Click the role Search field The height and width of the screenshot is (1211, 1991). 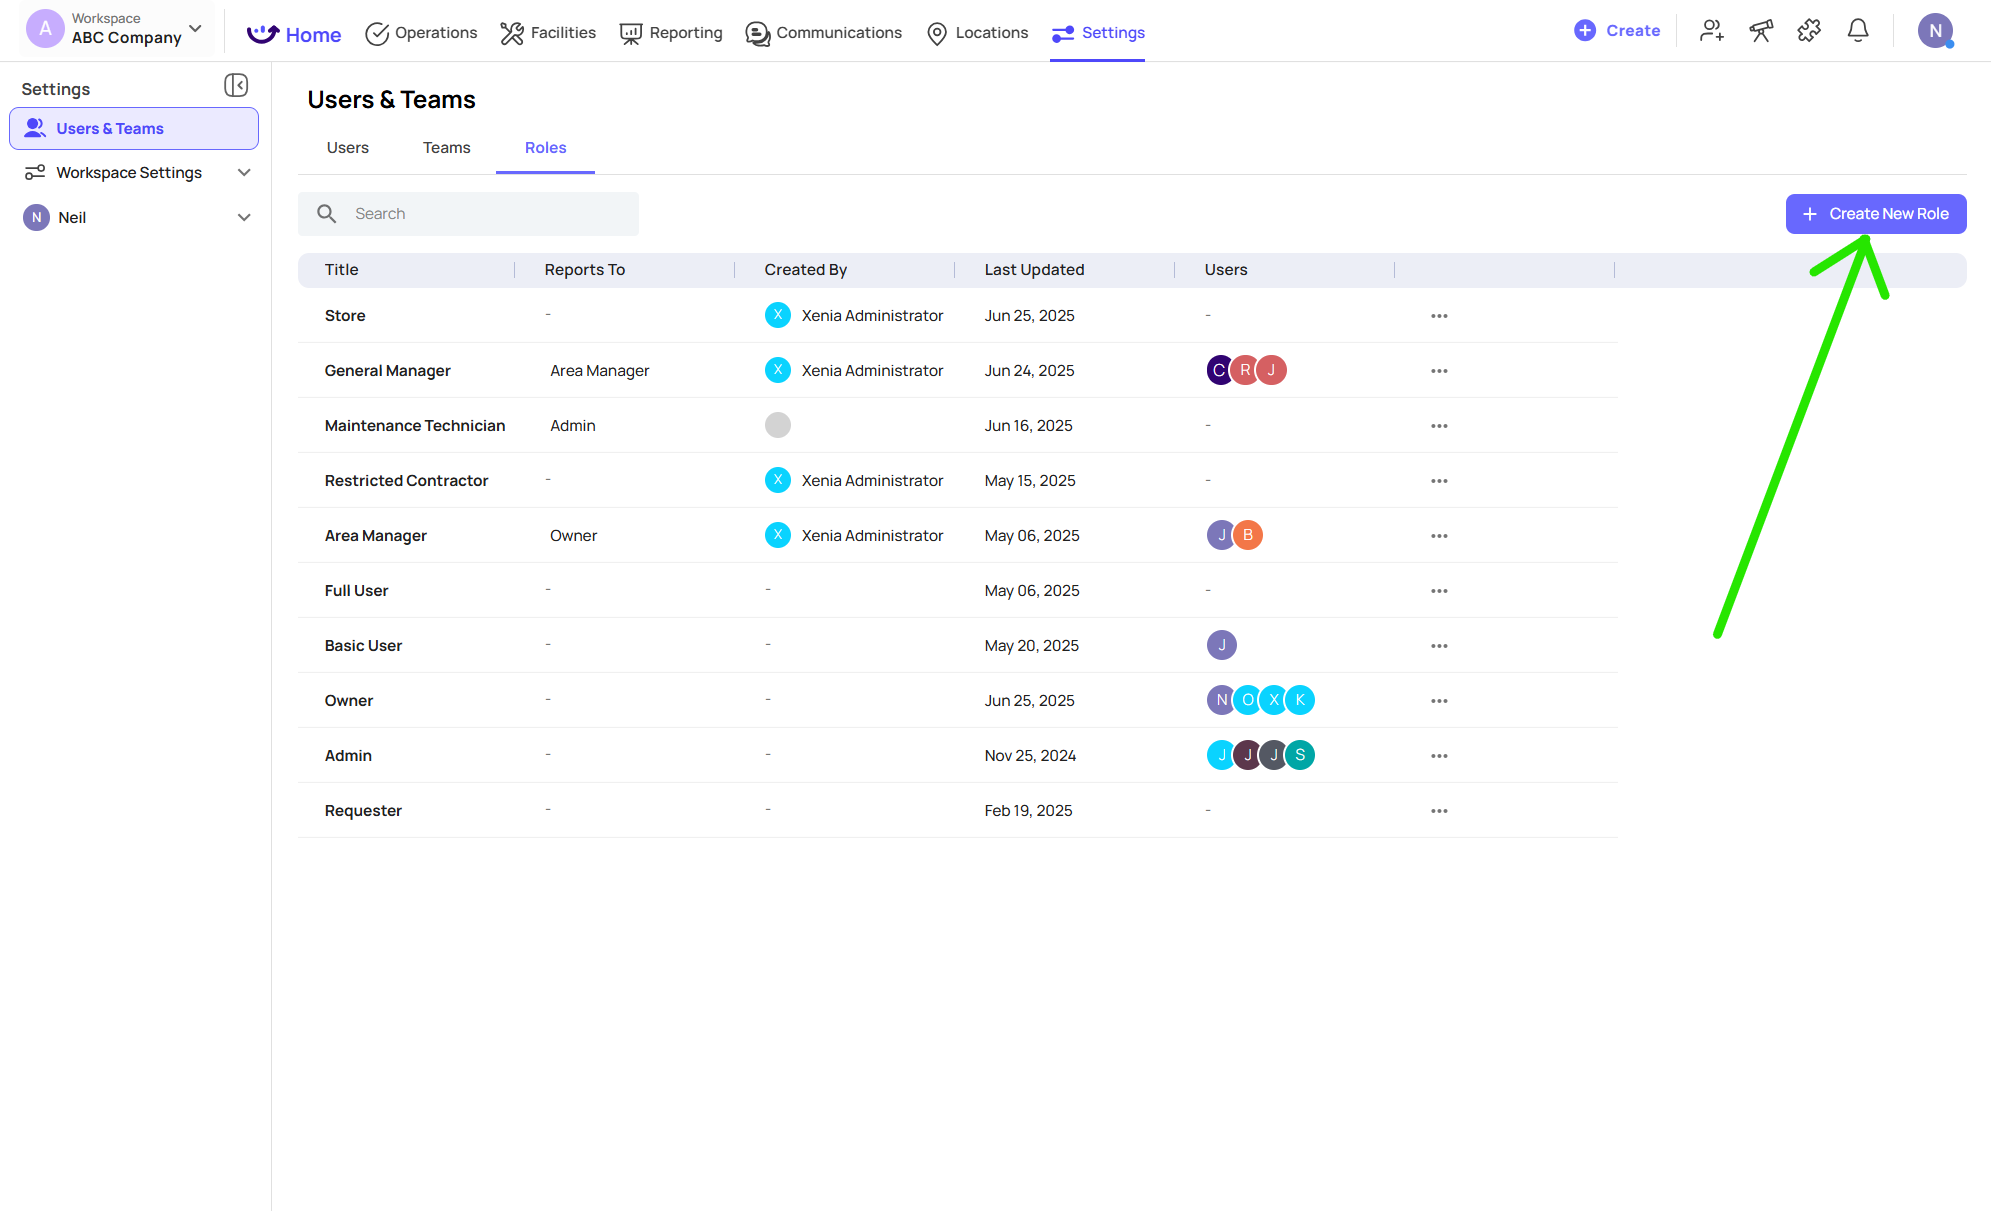point(468,214)
